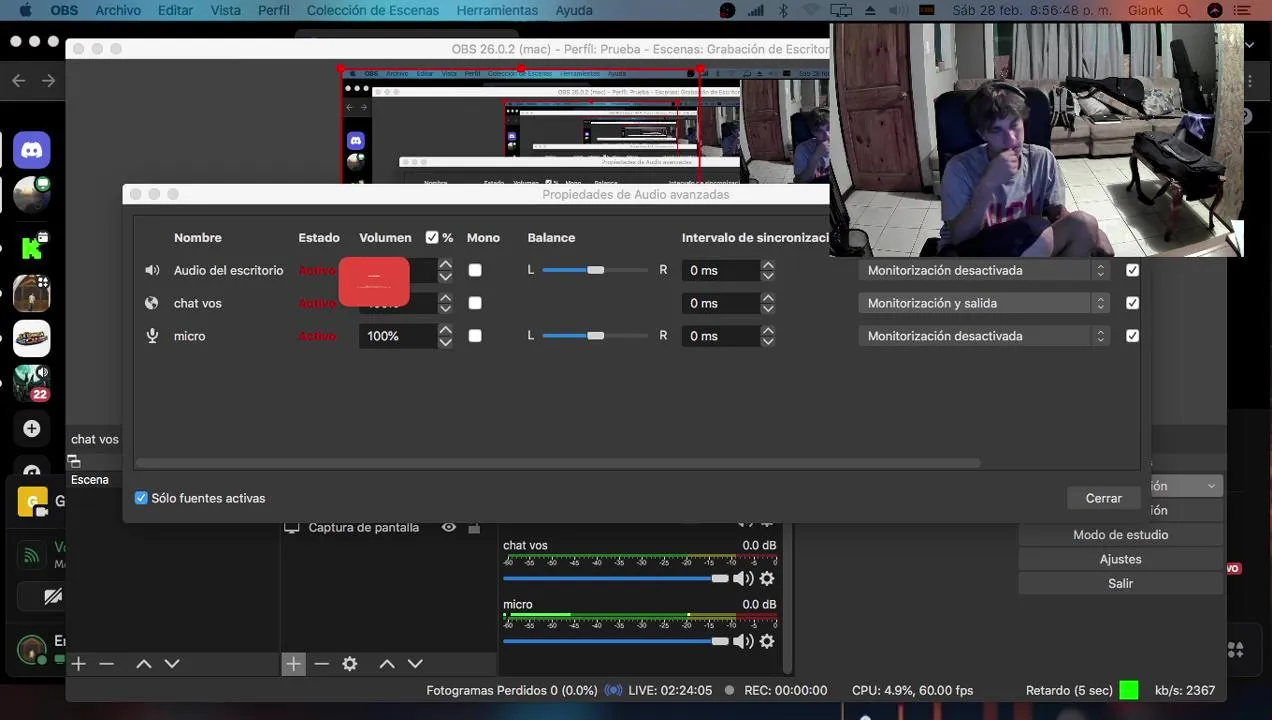Open the Perfil menu
The image size is (1272, 720).
(274, 10)
